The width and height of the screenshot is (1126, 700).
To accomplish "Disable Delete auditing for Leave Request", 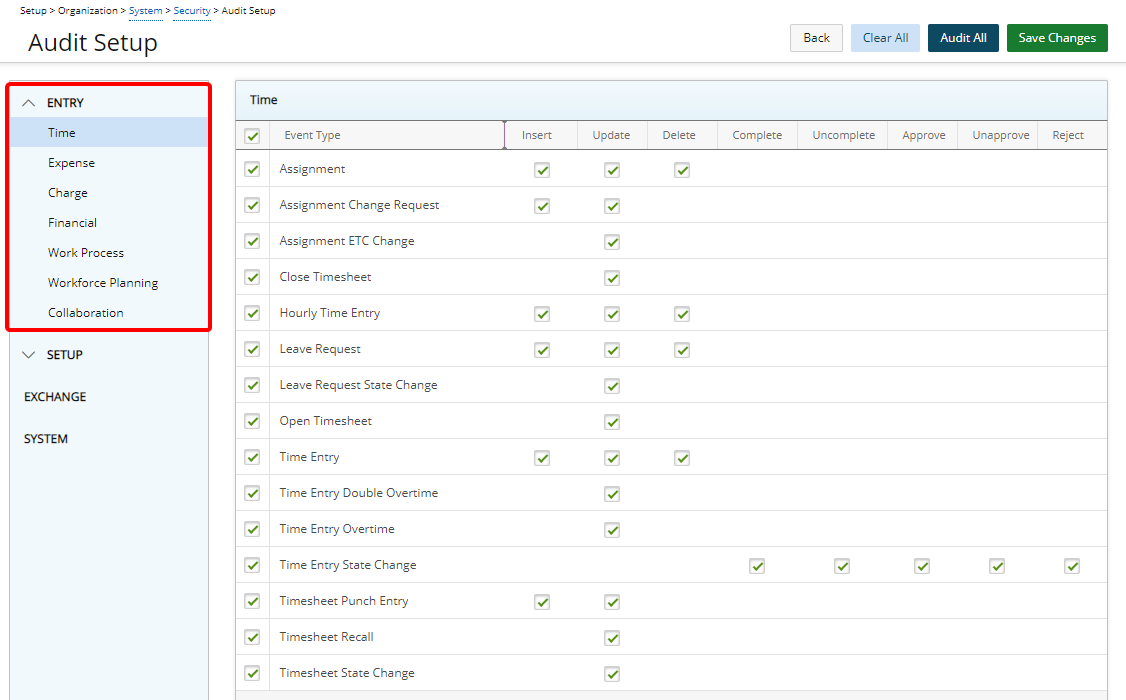I will point(682,350).
